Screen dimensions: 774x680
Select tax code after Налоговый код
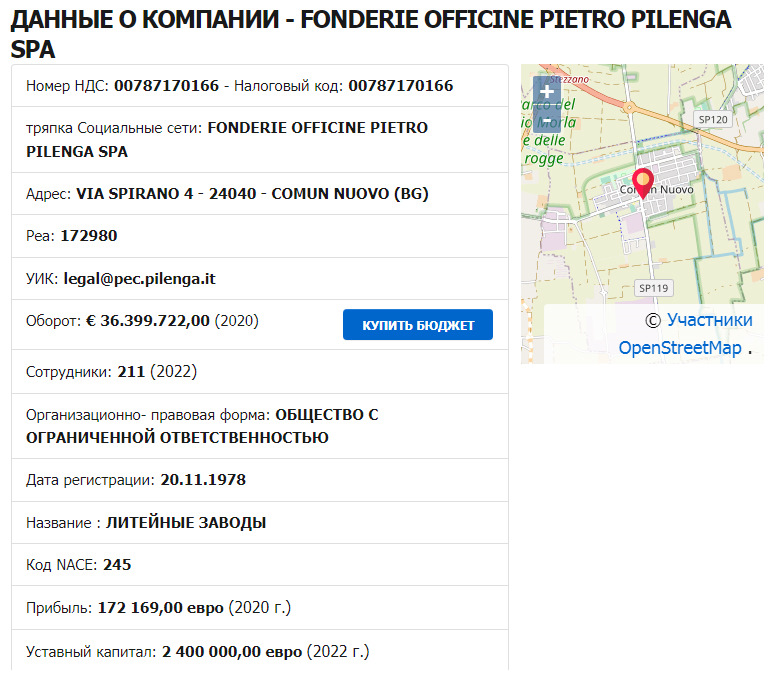401,86
